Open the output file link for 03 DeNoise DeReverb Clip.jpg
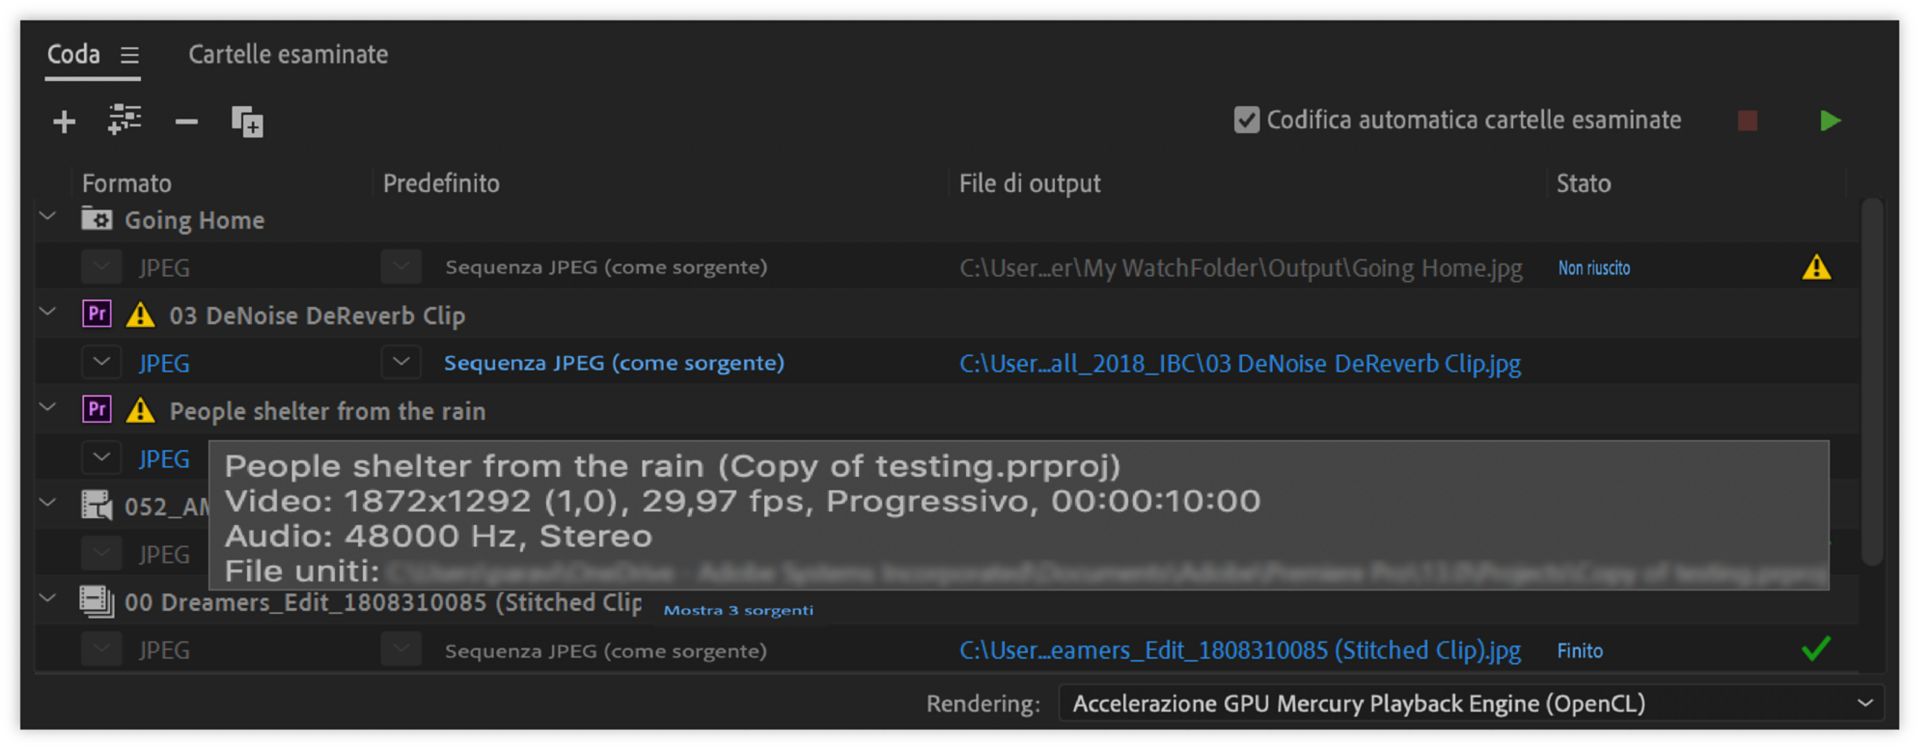The image size is (1920, 751). (1240, 363)
